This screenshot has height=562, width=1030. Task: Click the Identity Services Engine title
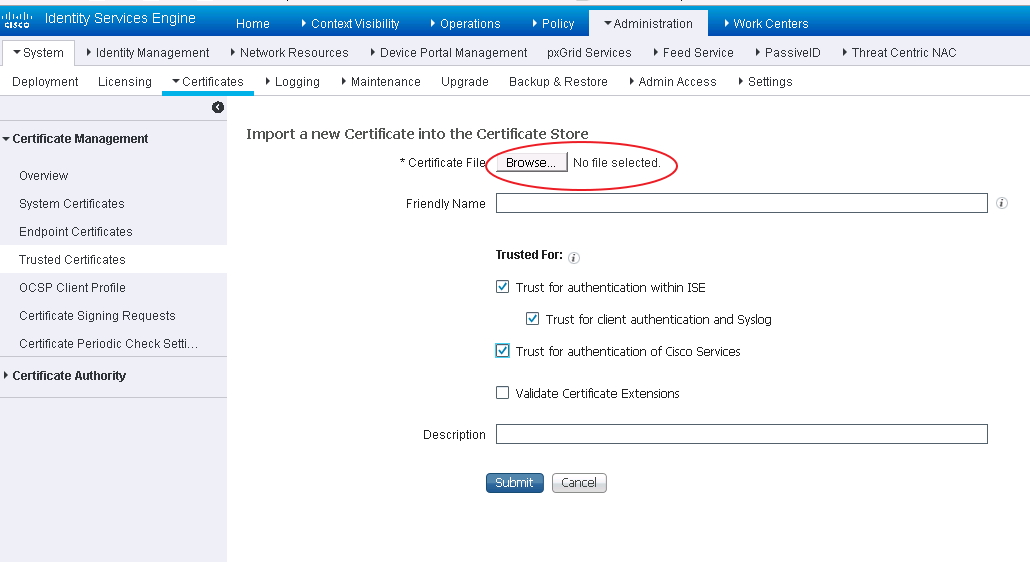pyautogui.click(x=120, y=18)
